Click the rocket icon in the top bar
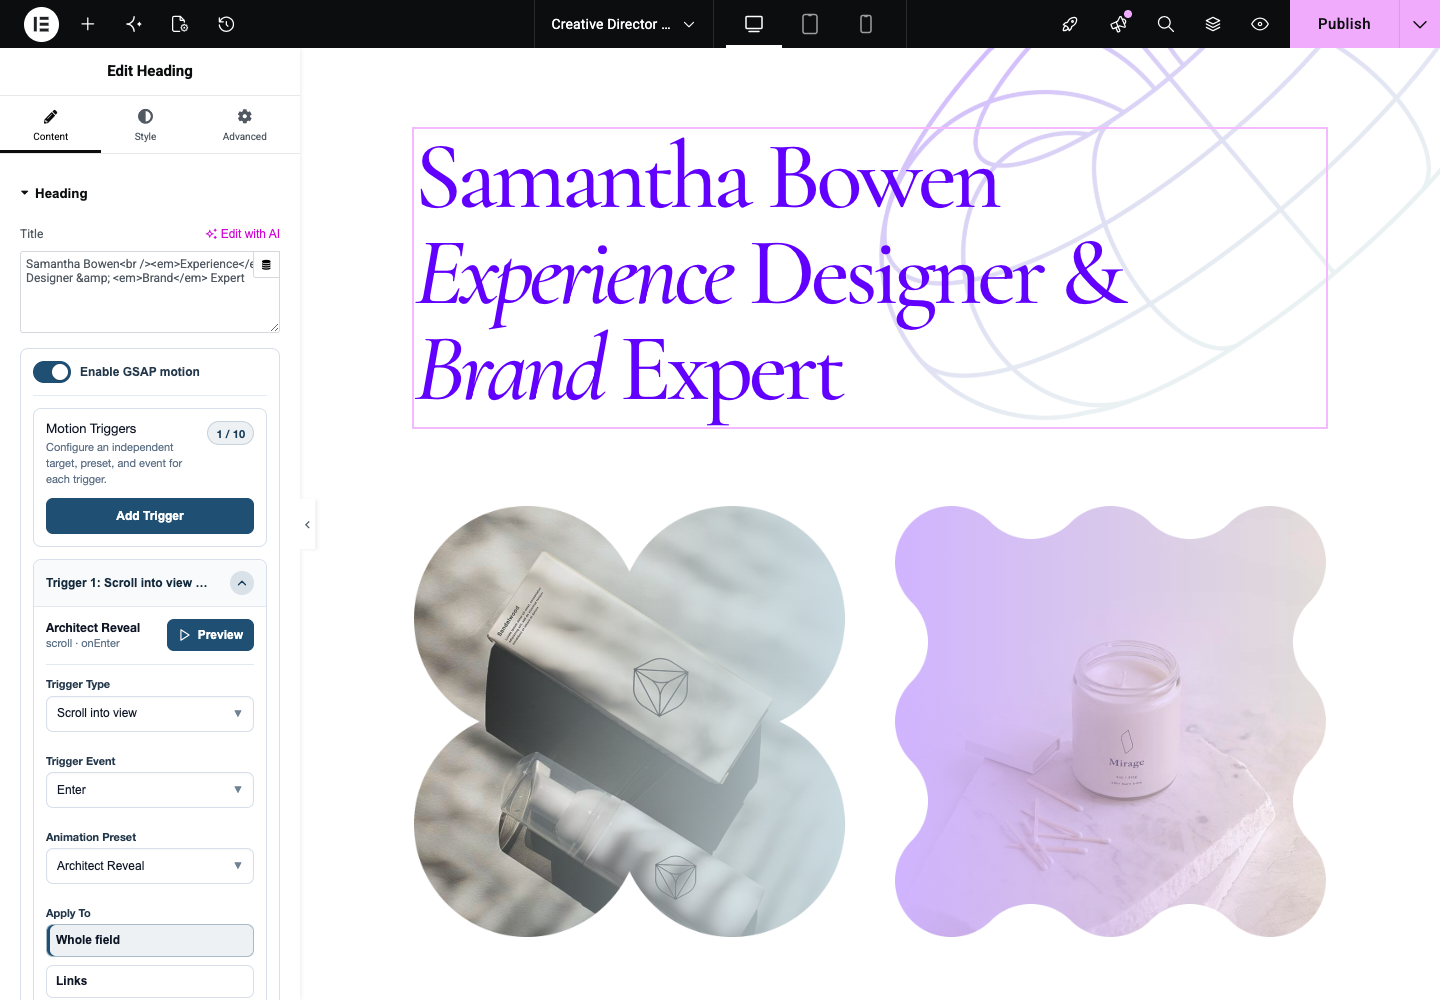 tap(1070, 24)
